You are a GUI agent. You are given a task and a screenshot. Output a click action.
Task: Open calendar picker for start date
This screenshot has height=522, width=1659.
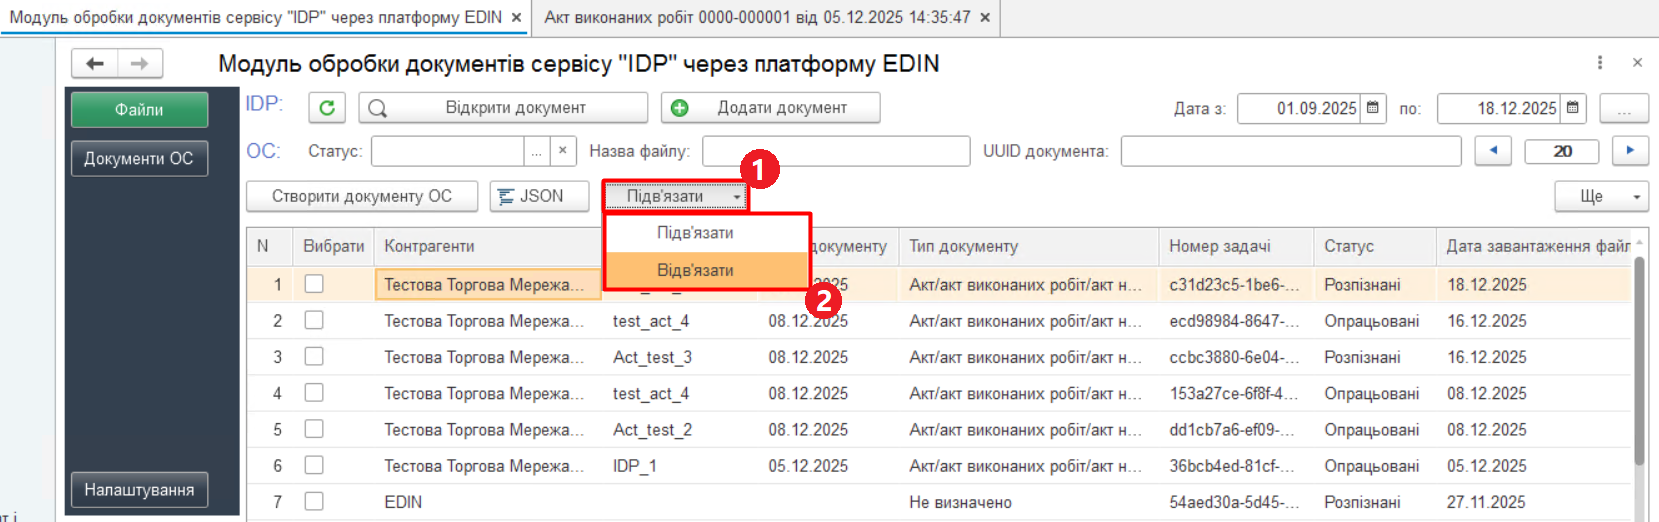click(x=1373, y=108)
